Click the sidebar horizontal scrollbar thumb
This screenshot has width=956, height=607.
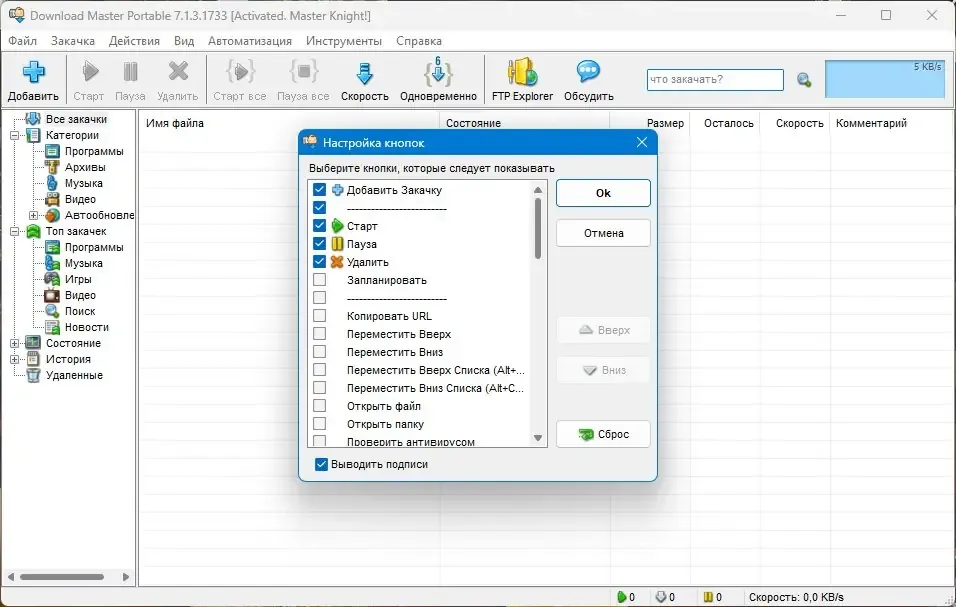(x=62, y=577)
